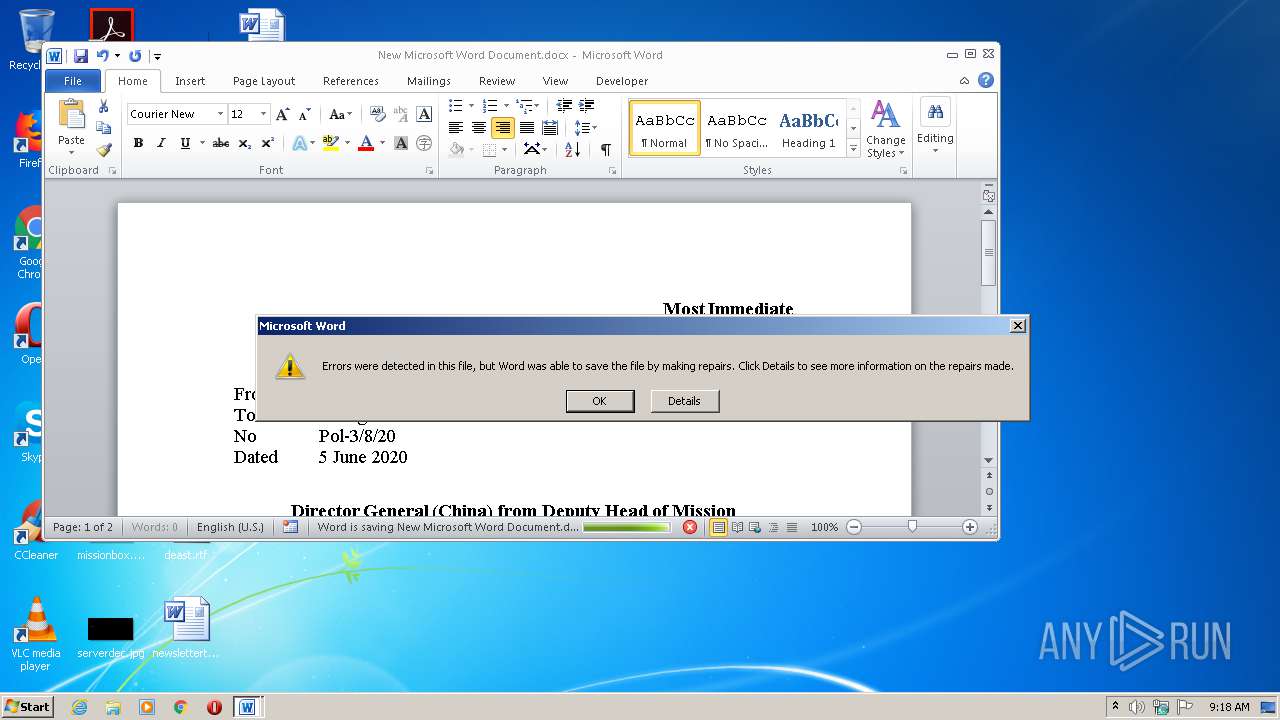
Task: Toggle Strikethrough formatting
Action: click(221, 143)
